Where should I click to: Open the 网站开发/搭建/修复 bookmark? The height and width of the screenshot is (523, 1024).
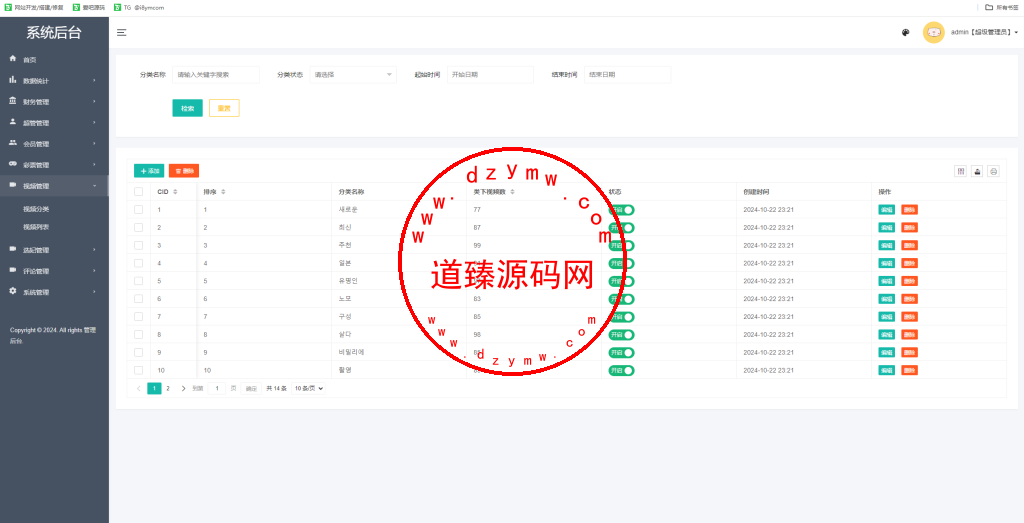33,7
